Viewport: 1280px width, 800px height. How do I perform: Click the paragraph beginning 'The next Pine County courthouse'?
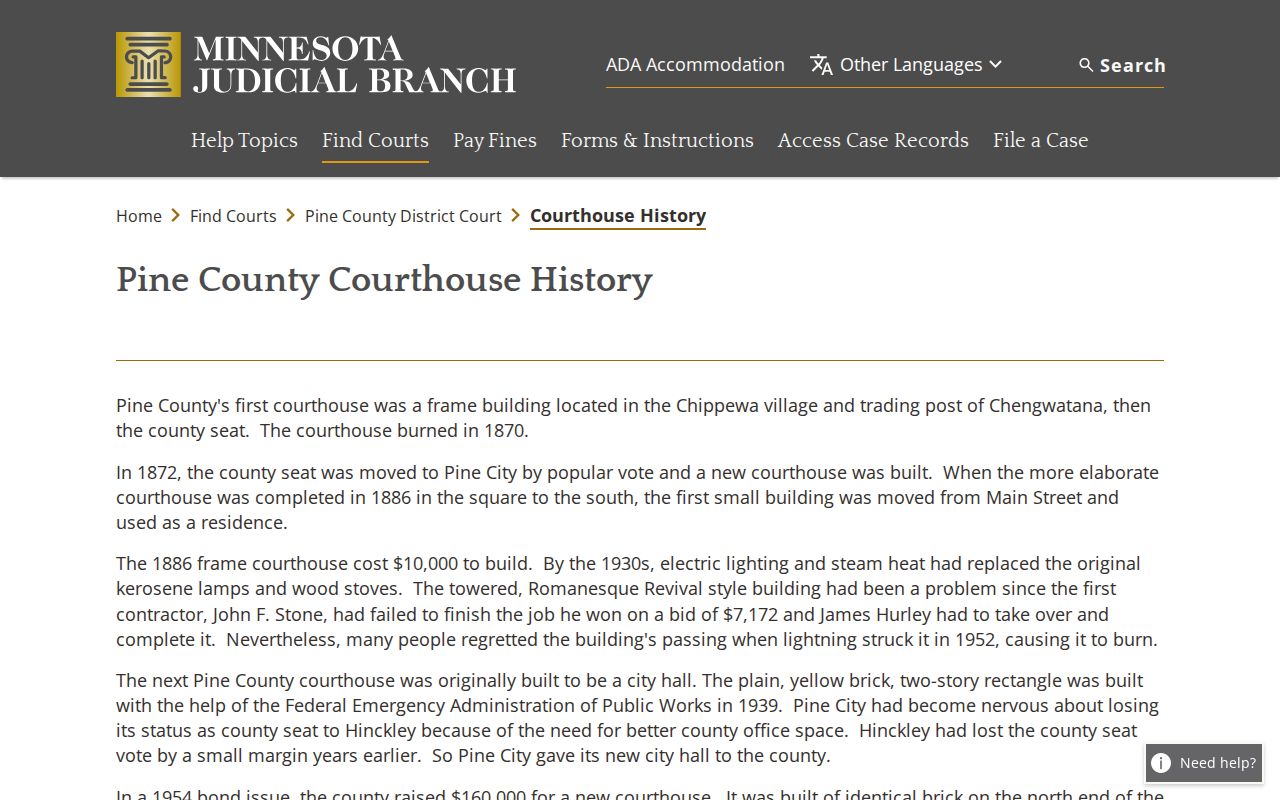click(x=640, y=718)
